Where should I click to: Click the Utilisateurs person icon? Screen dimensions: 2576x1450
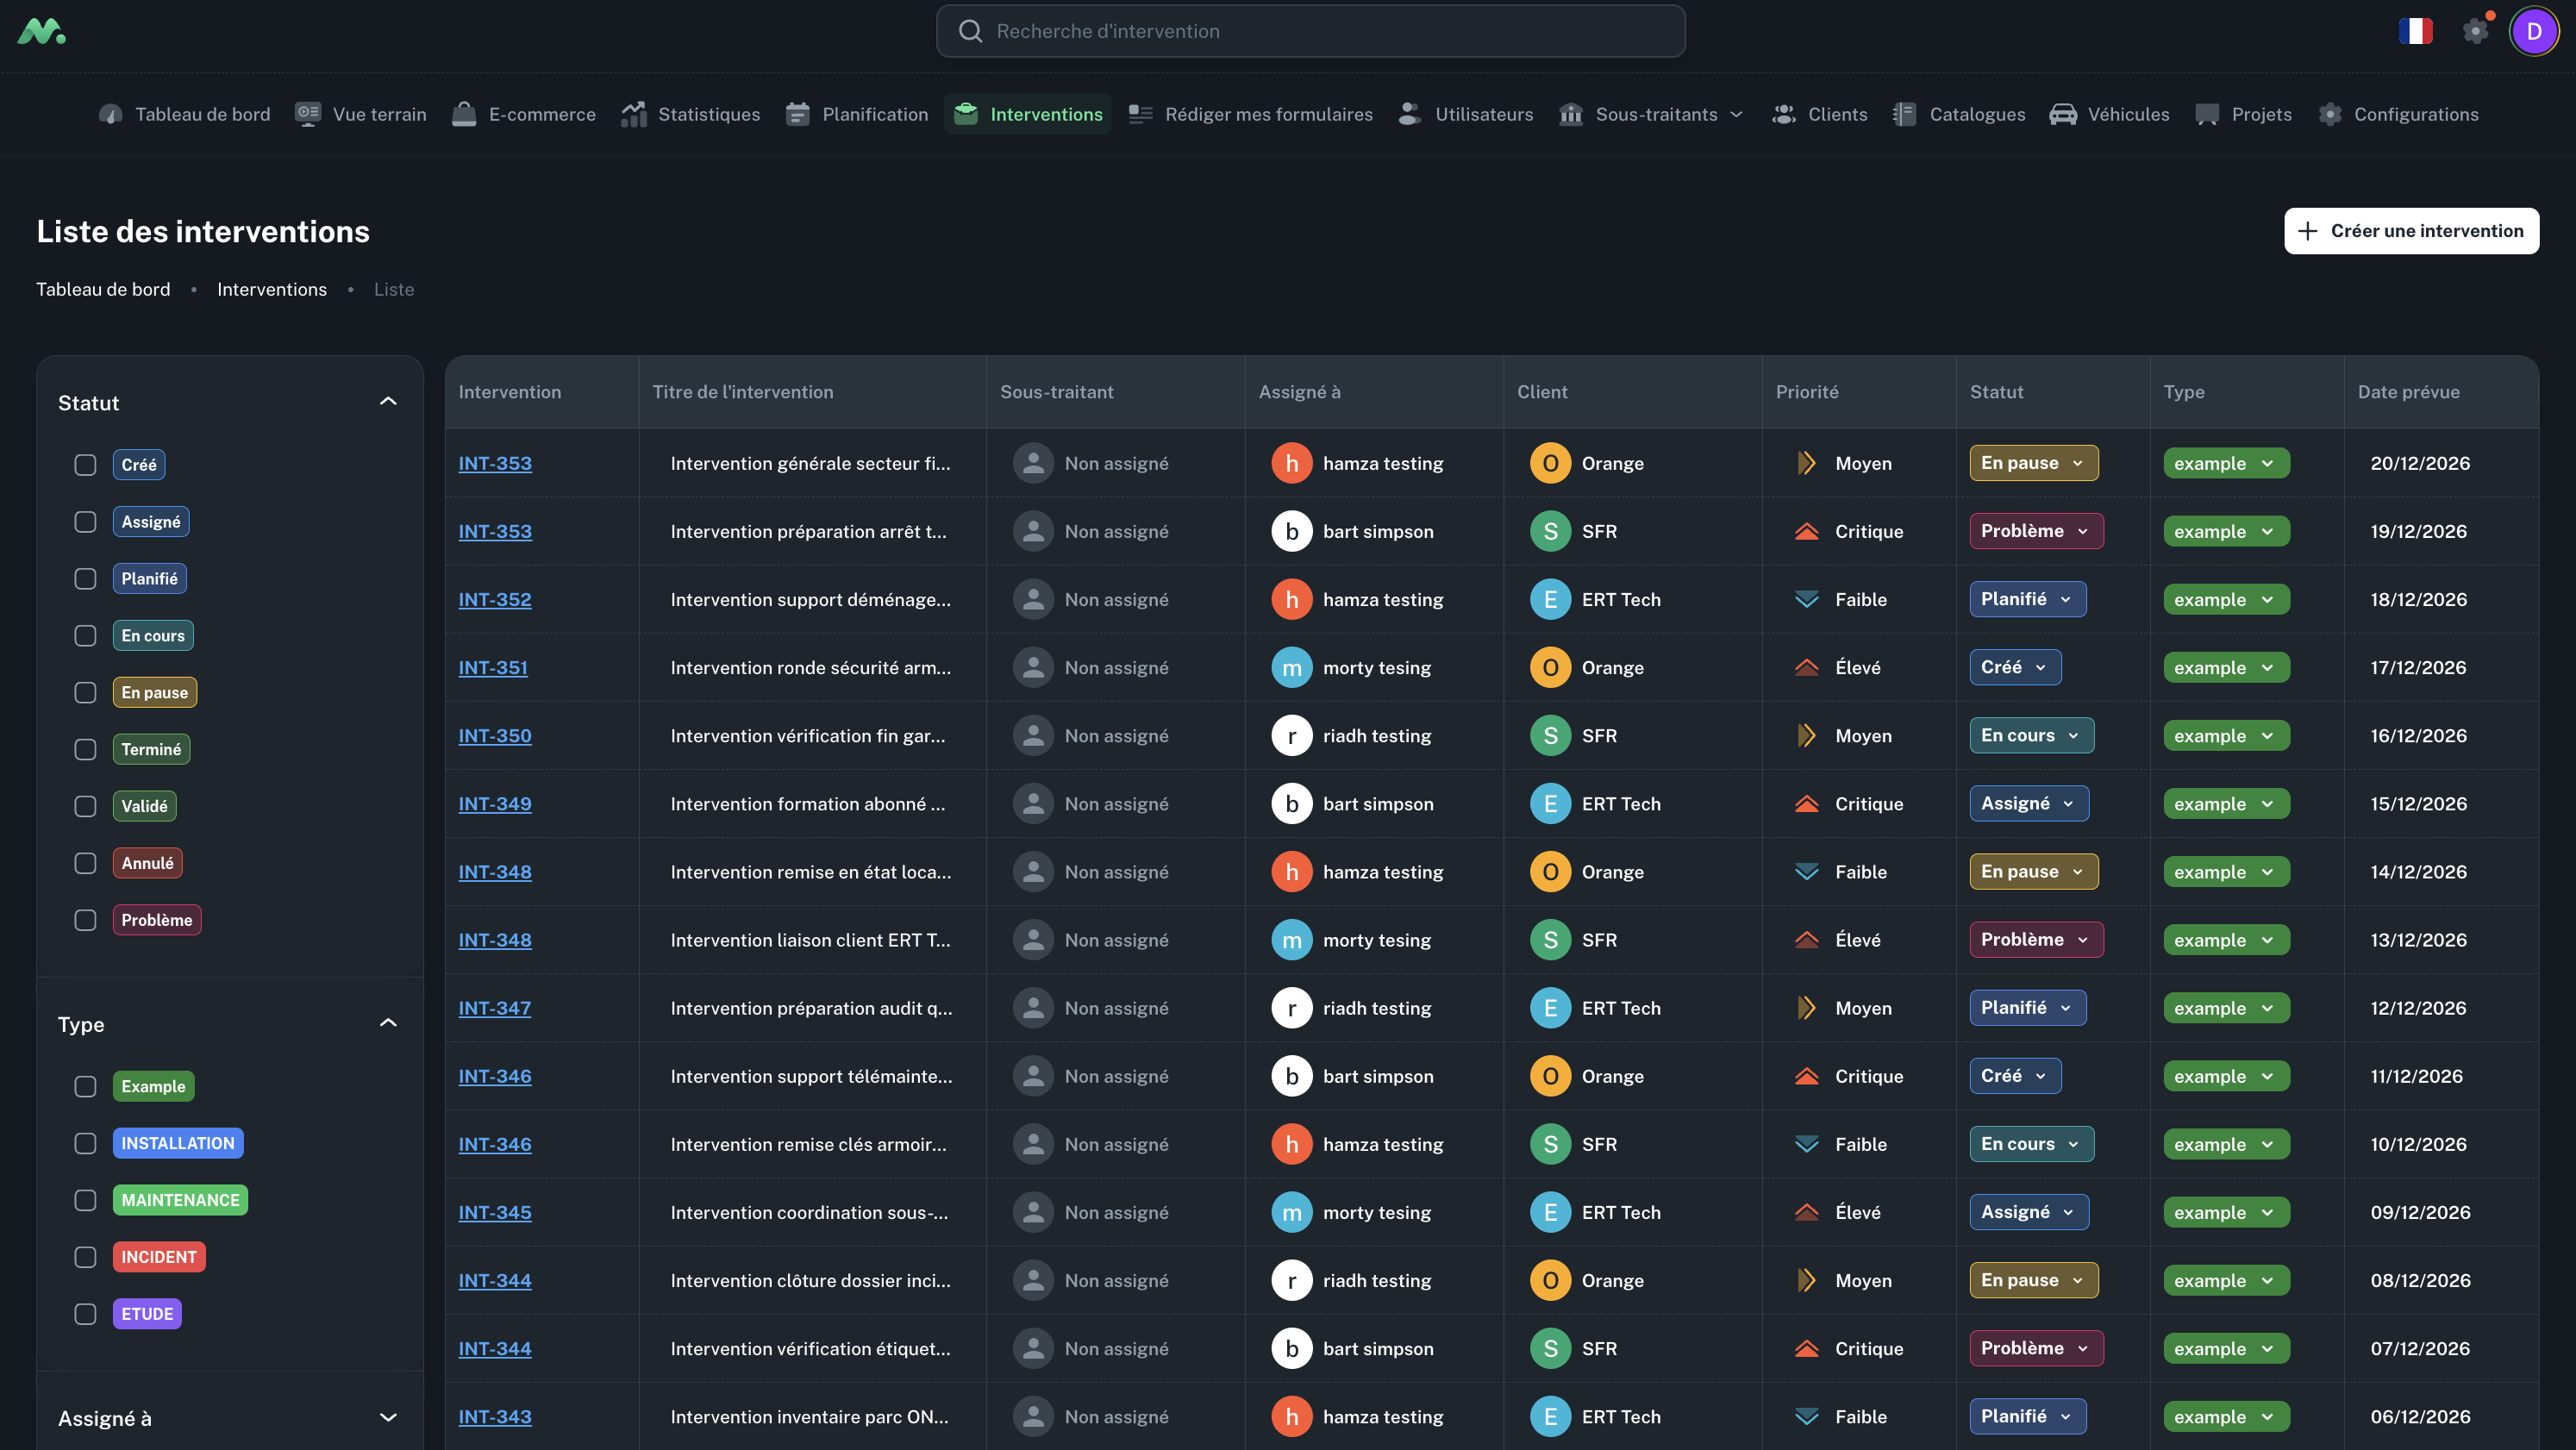(x=1410, y=114)
